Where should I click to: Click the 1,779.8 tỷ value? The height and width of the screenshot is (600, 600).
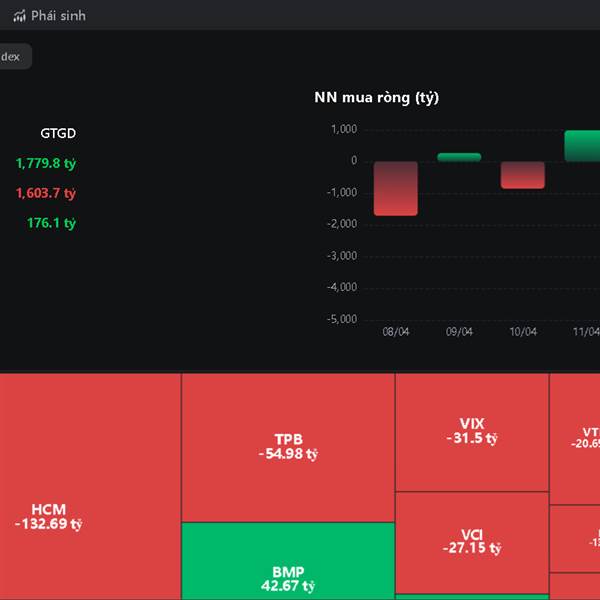point(46,163)
